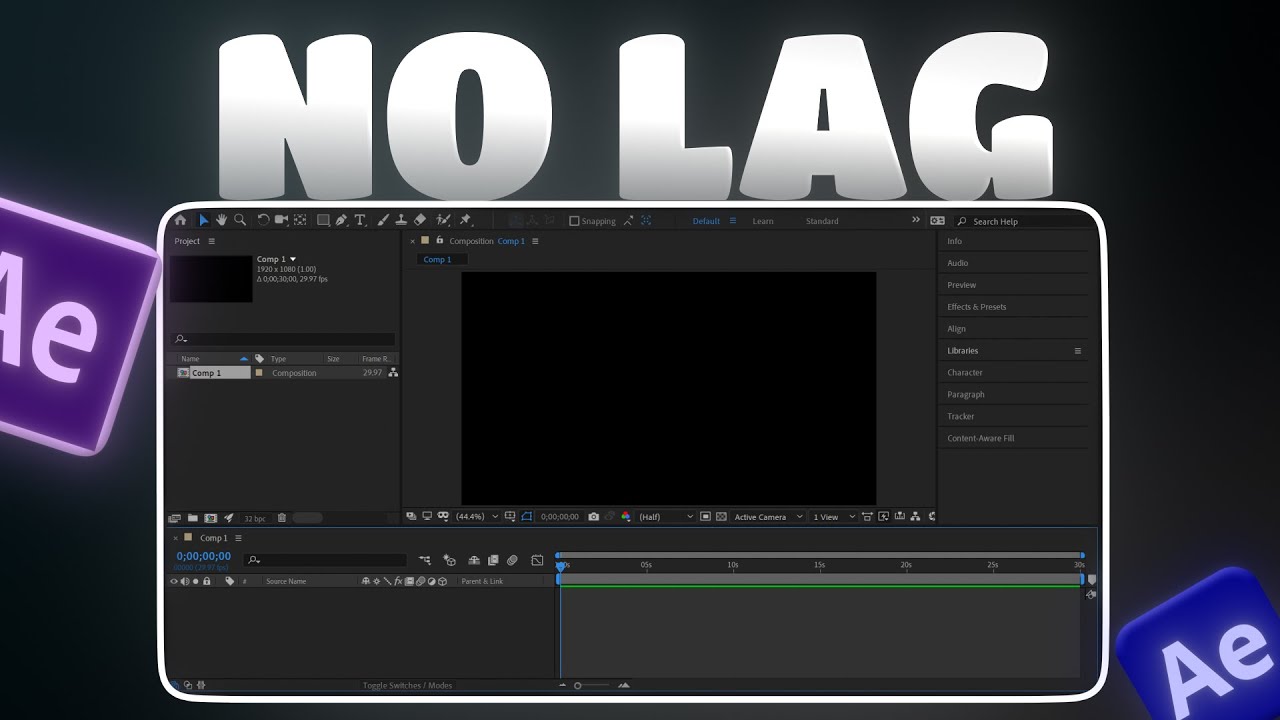
Task: Select the Pen tool
Action: click(341, 220)
